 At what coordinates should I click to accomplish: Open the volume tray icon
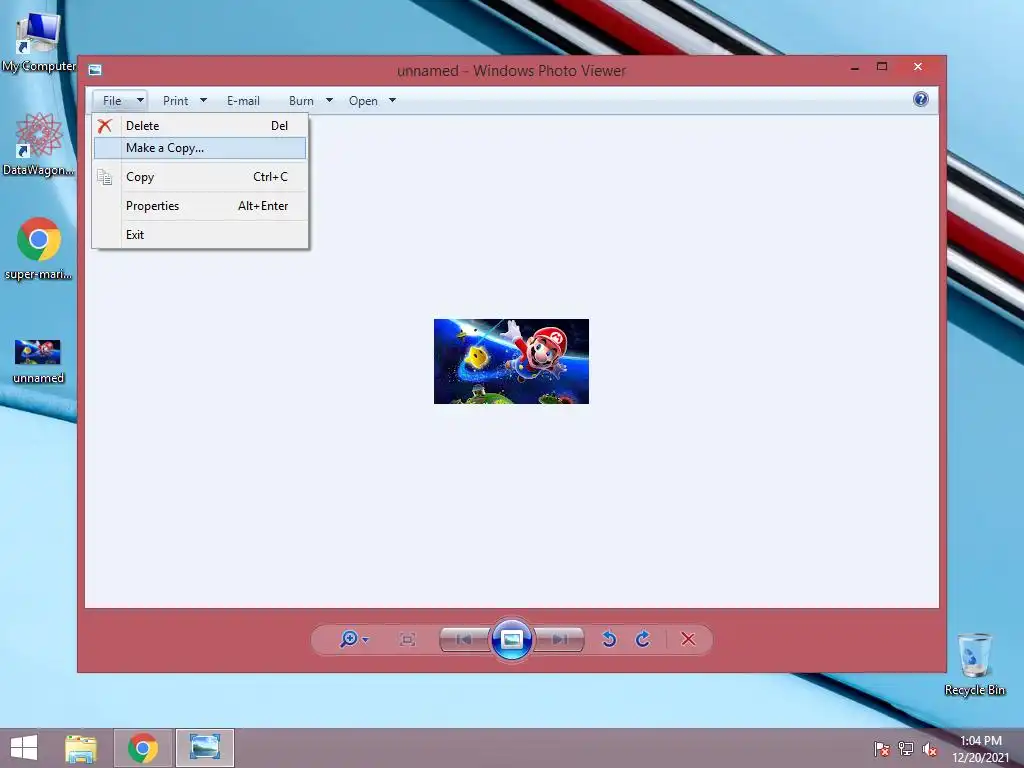[930, 748]
